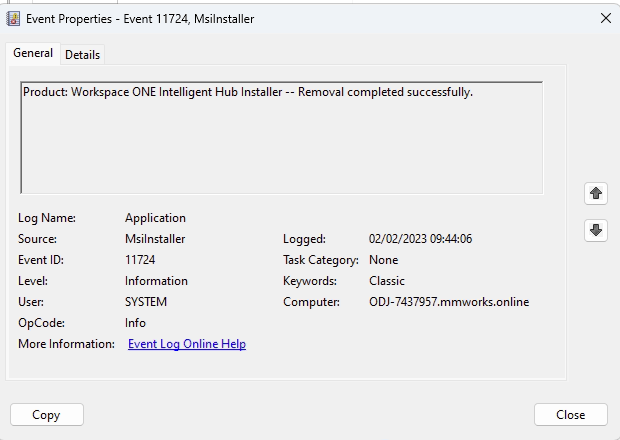The width and height of the screenshot is (620, 440).
Task: Go to previous event with up arrow
Action: (x=596, y=194)
